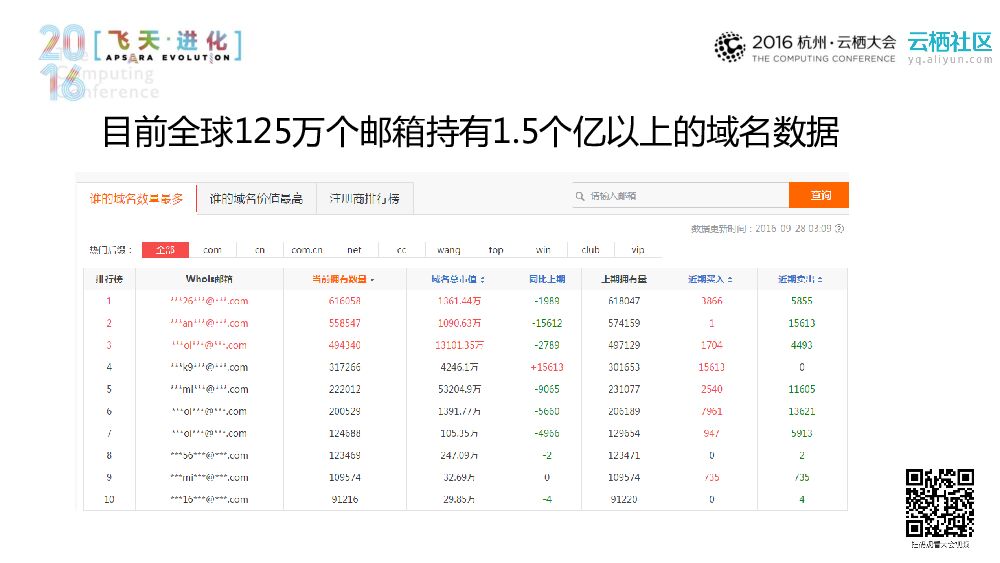Click the Whois邮箱 column header
1000x563 pixels.
[209, 279]
